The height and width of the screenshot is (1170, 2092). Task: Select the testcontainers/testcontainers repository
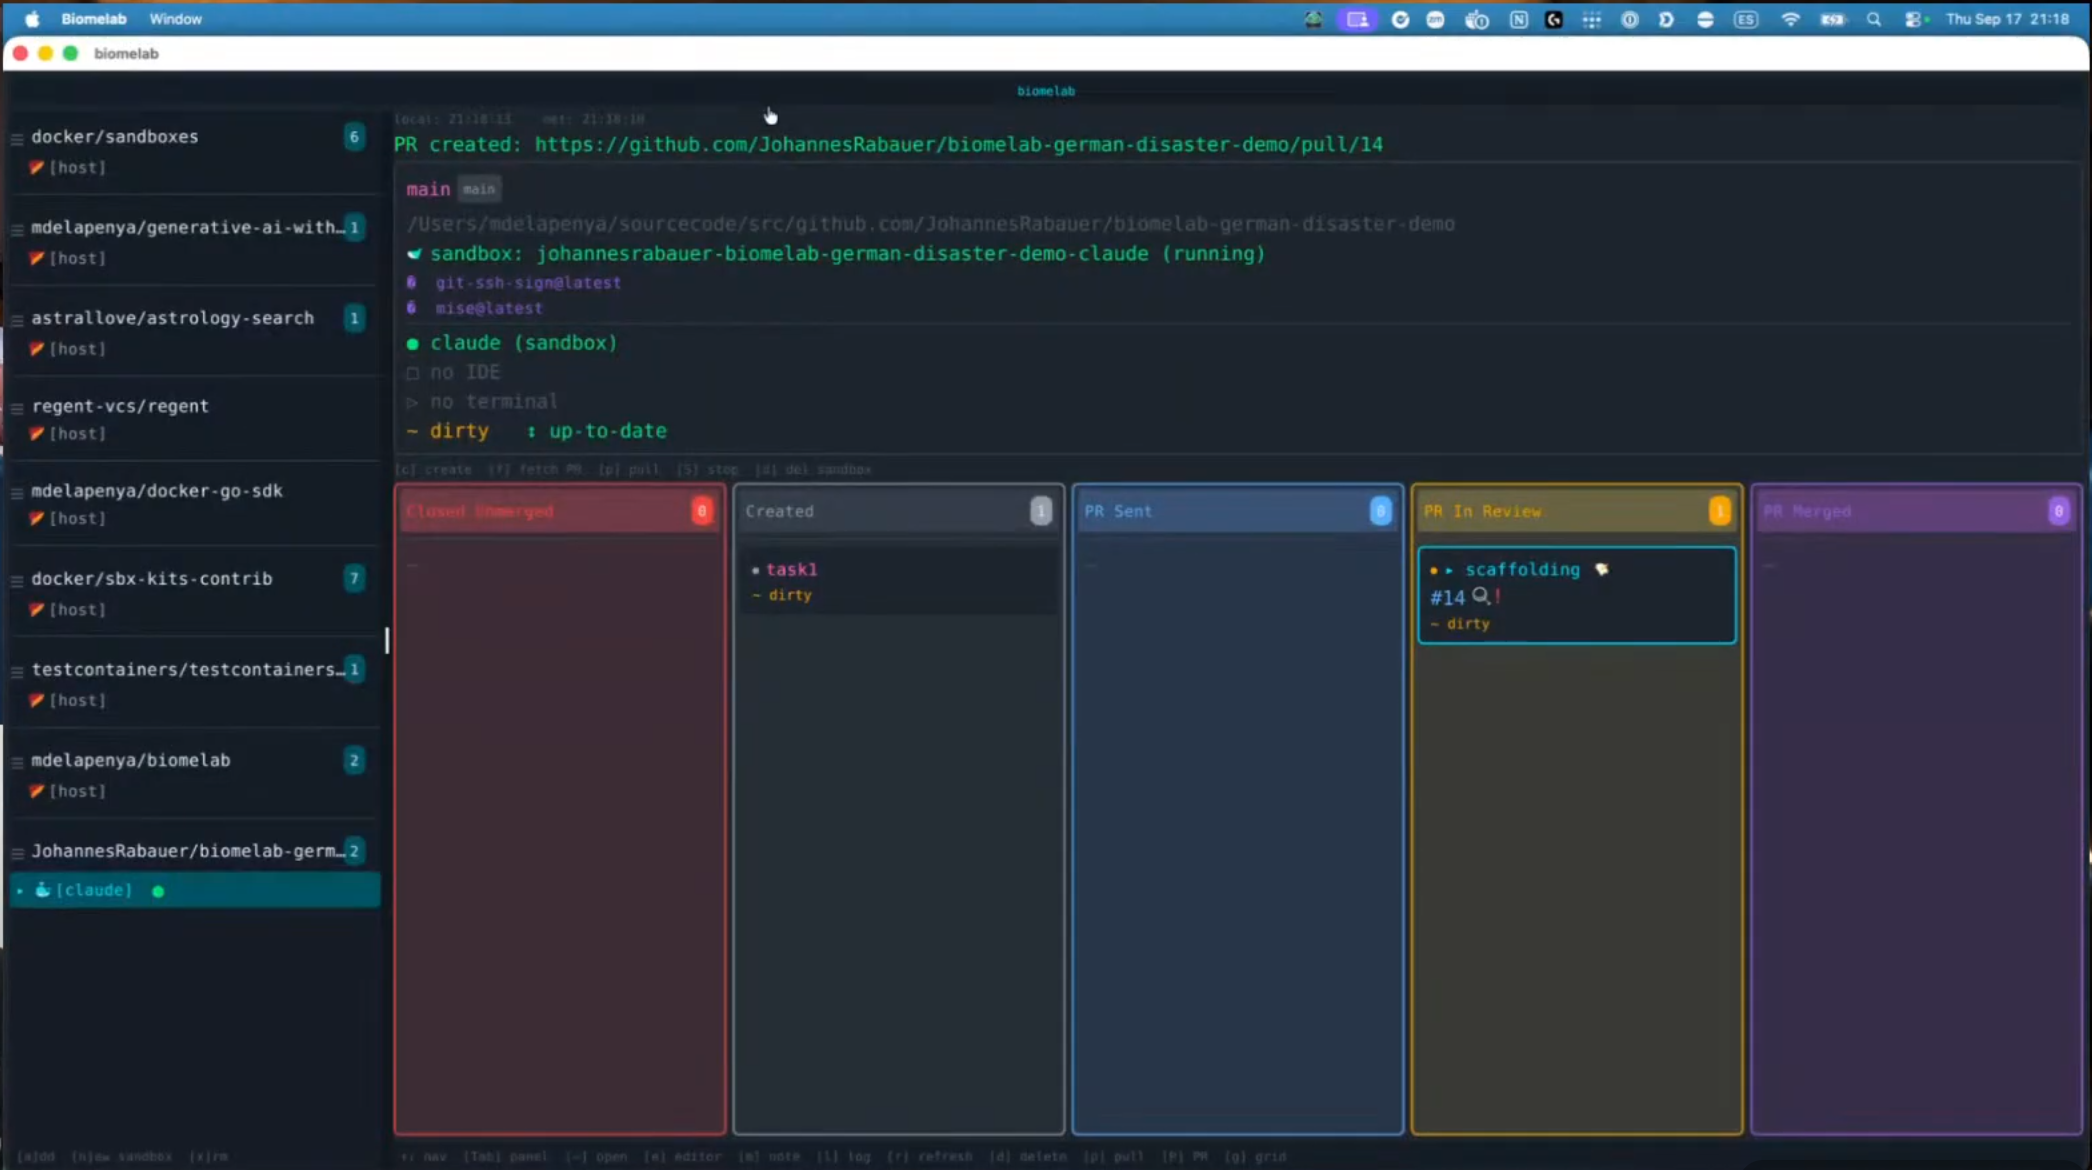[188, 670]
